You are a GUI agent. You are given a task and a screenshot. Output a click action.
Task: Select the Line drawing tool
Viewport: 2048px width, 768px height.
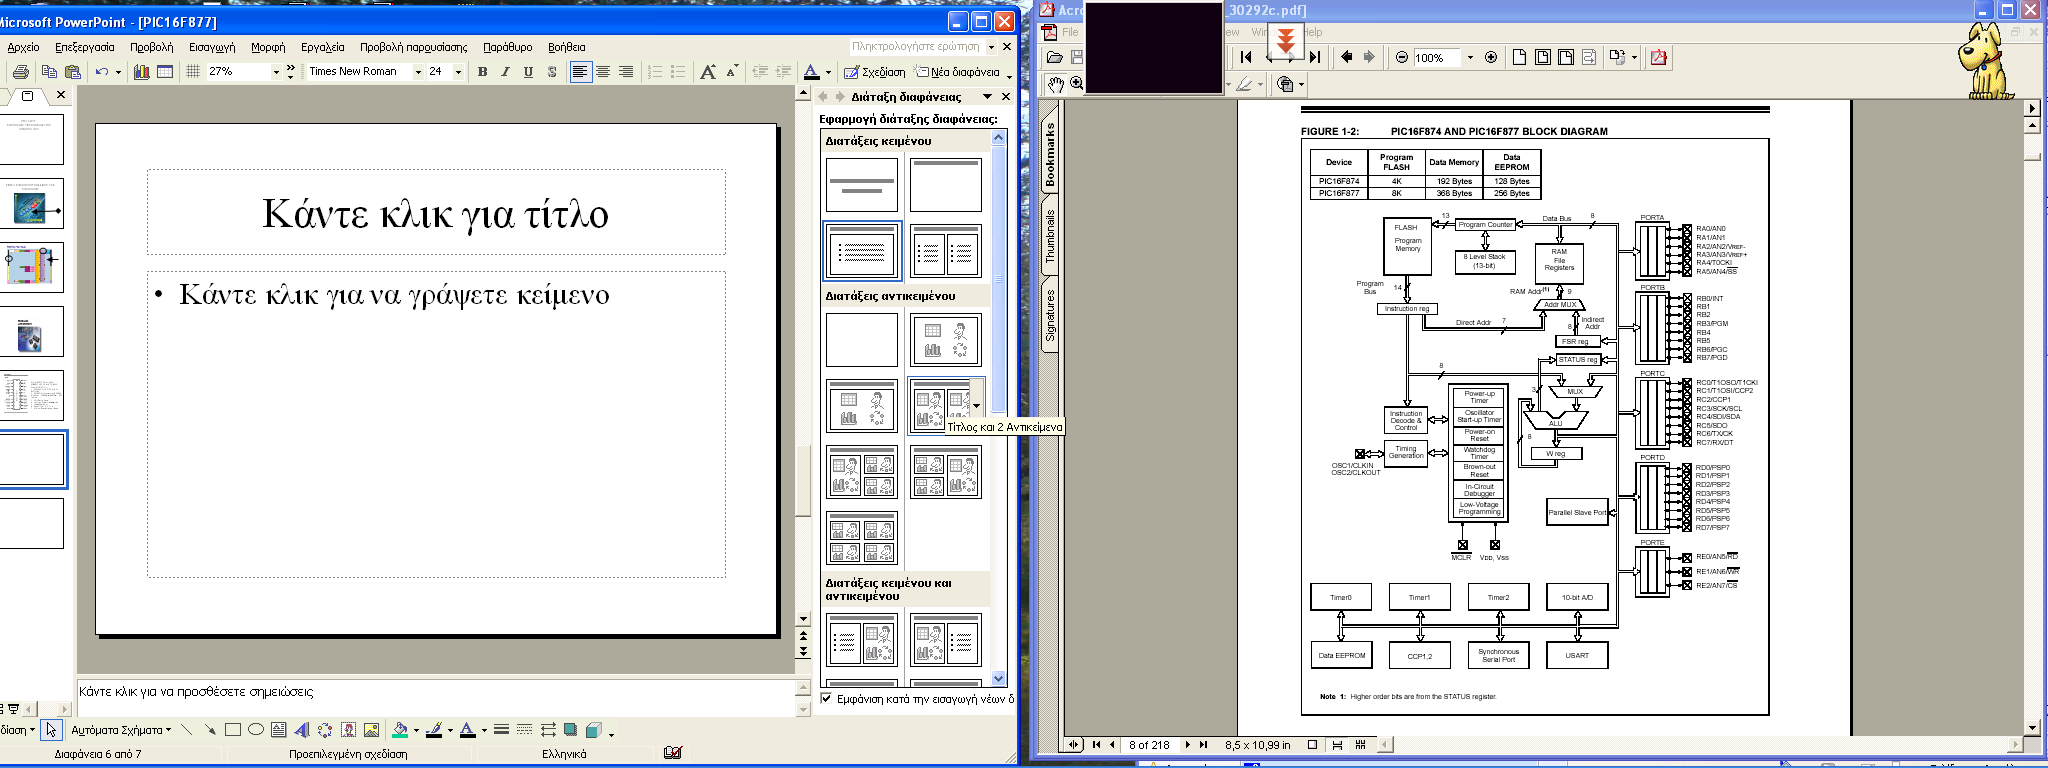[187, 730]
